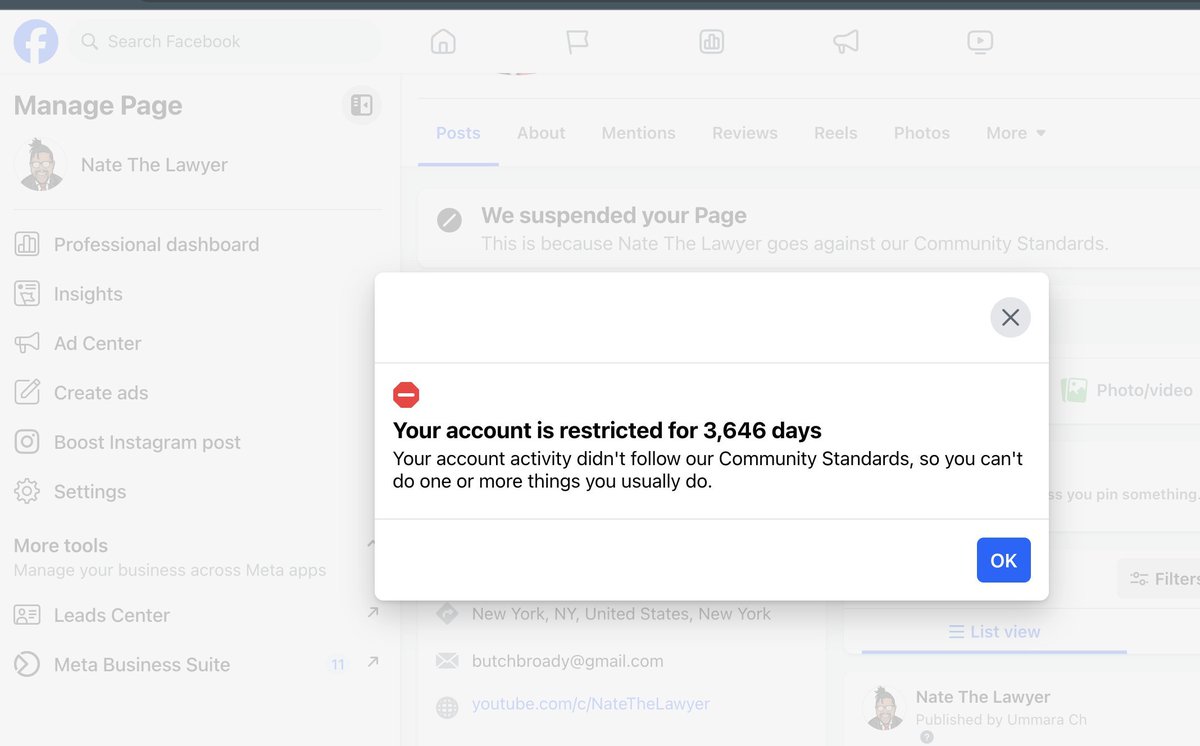Screen dimensions: 1200x746
Task: Click the butchbroady@gmail.com email
Action: pos(568,661)
